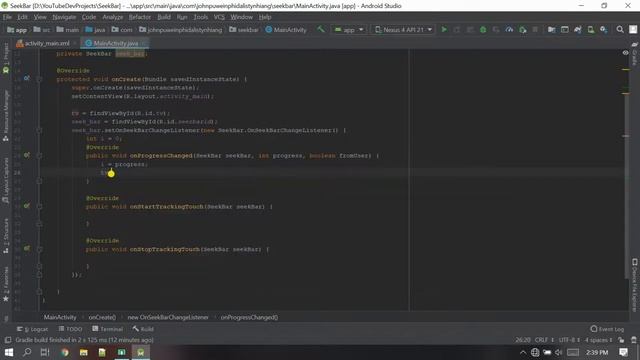Open Favorites side tool window

(6, 284)
